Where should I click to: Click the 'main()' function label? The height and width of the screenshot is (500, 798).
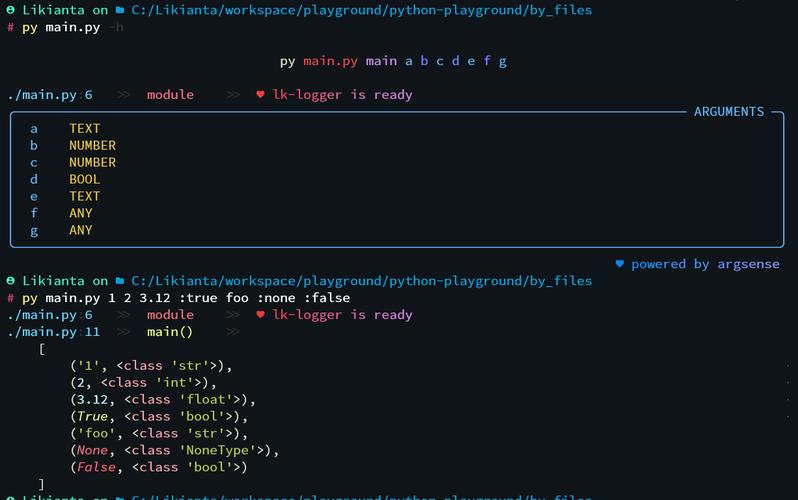pos(170,332)
